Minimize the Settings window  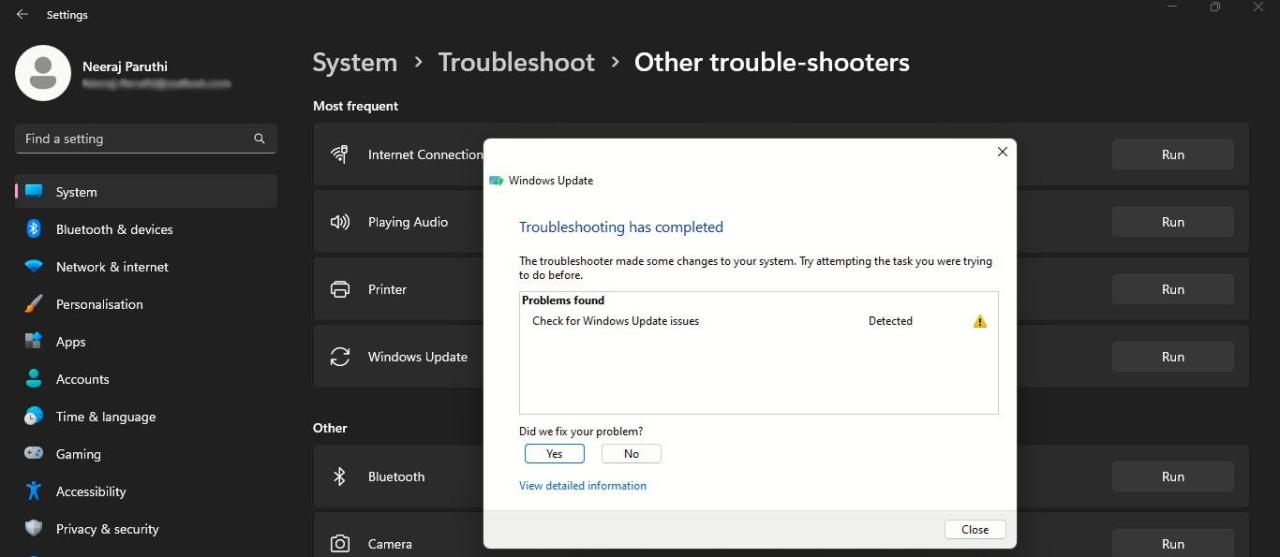pyautogui.click(x=1173, y=7)
